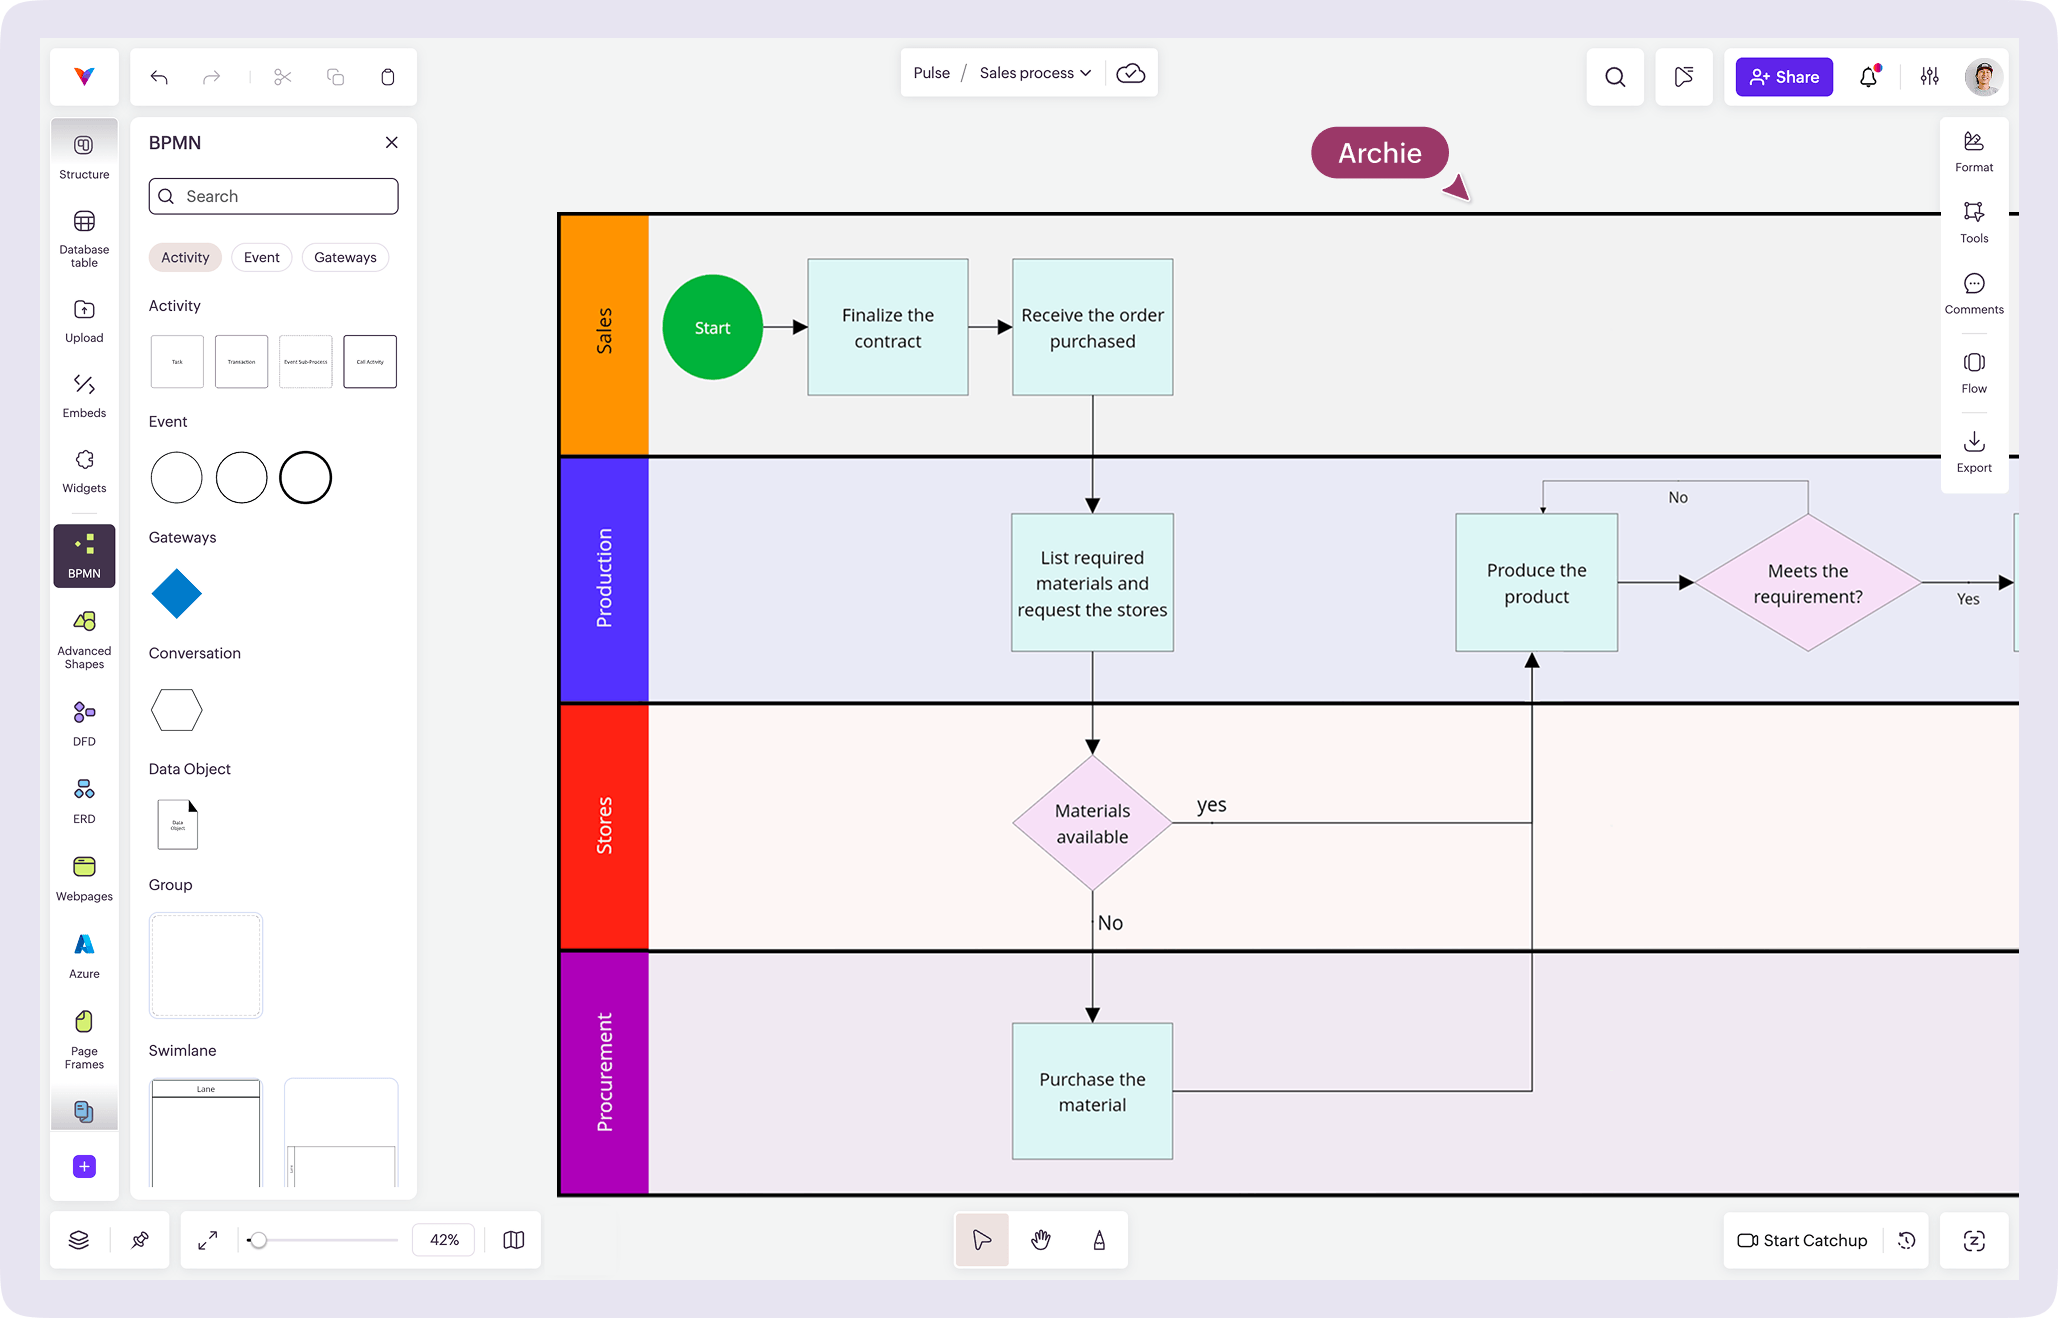Image resolution: width=2058 pixels, height=1318 pixels.
Task: Click the Share button
Action: (x=1783, y=77)
